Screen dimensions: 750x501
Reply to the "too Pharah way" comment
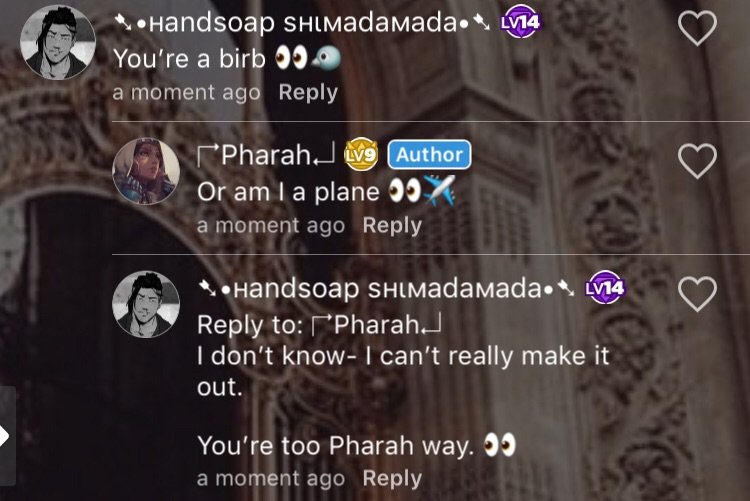pyautogui.click(x=392, y=478)
